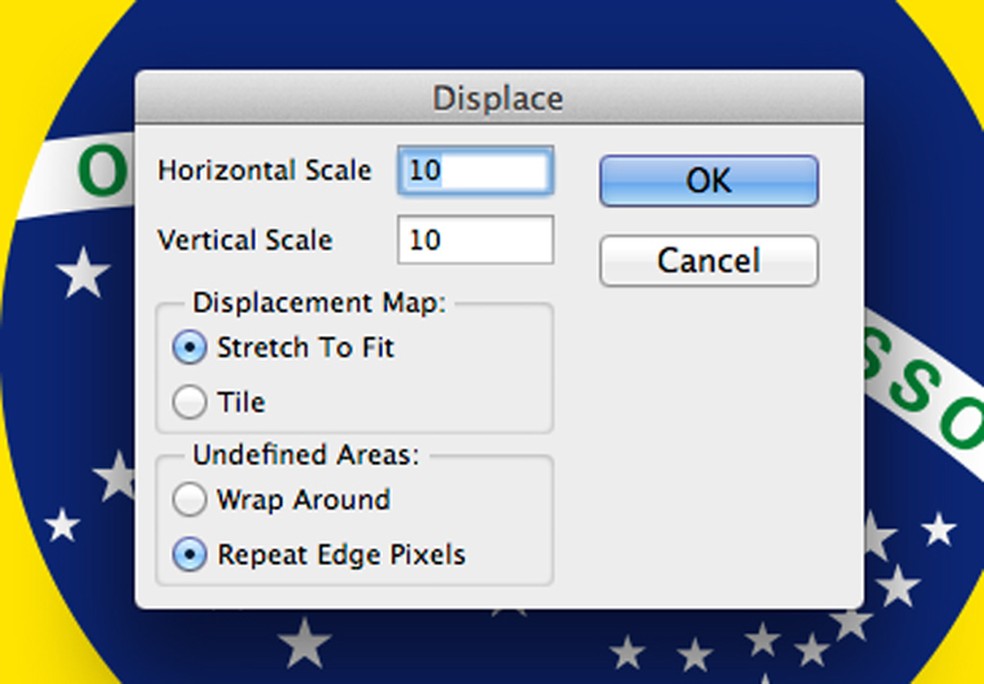
Task: Click the Displacement Map group heading
Action: tap(319, 303)
